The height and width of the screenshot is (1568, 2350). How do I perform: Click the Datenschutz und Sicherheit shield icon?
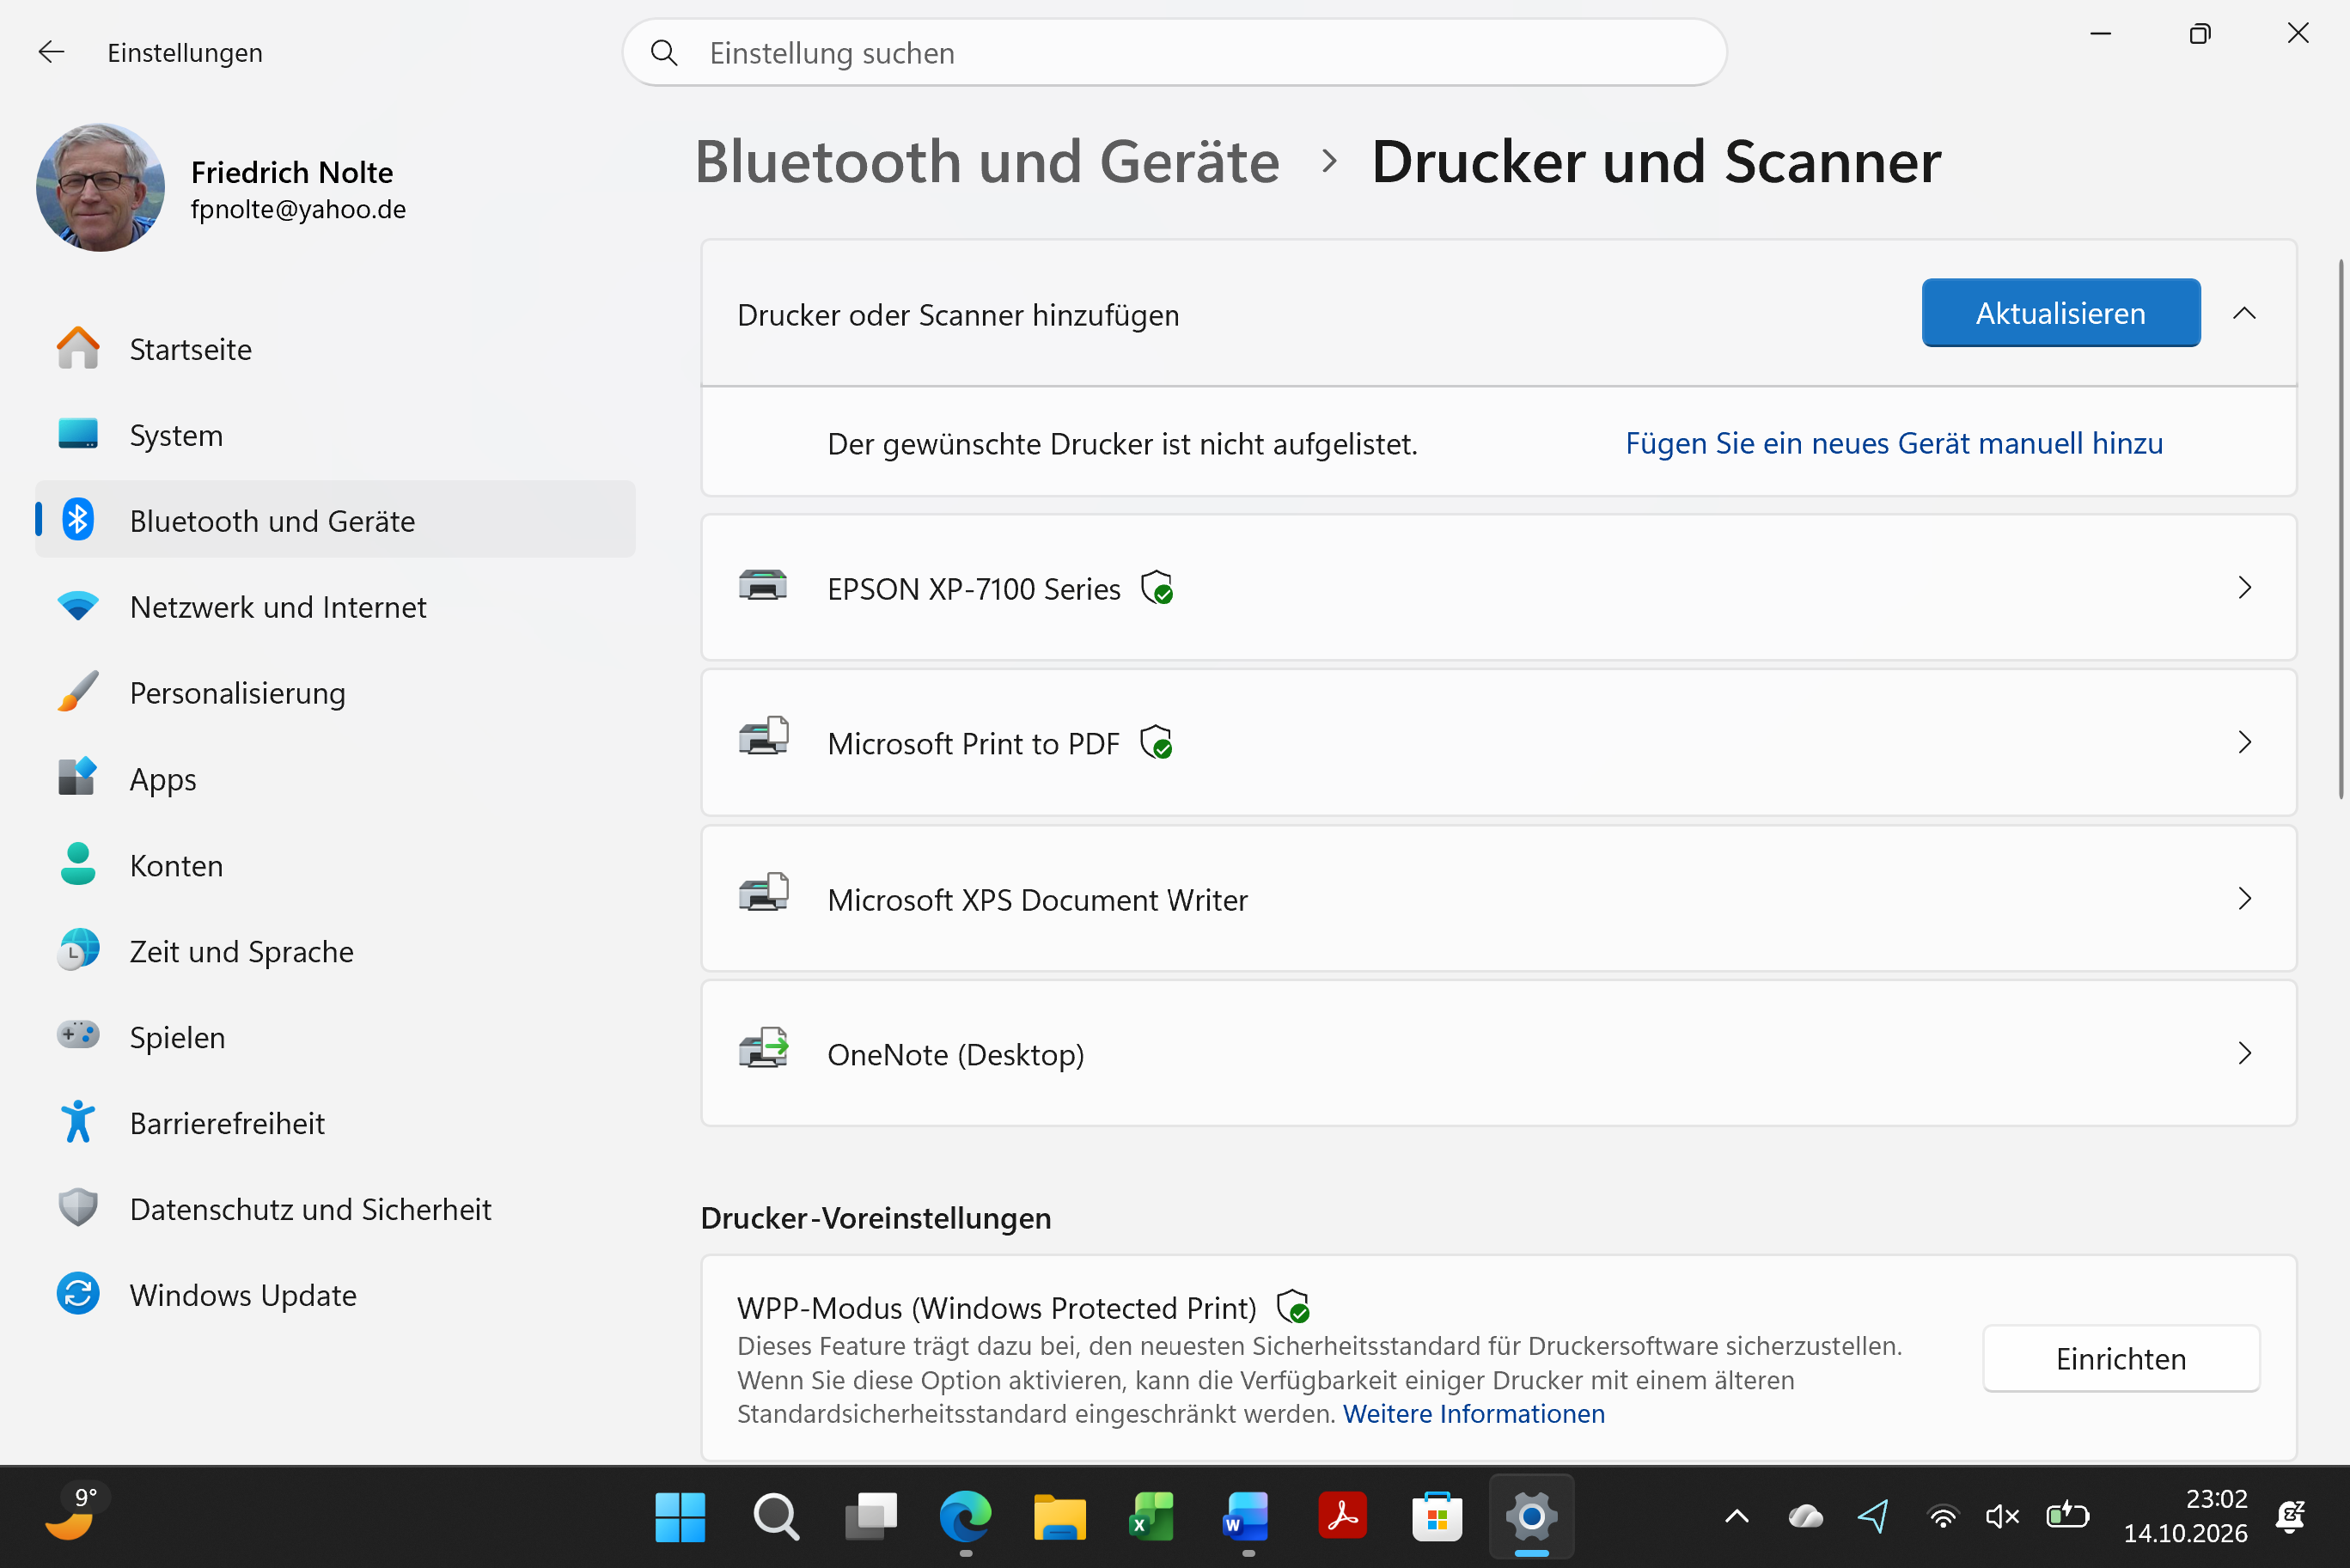[78, 1208]
